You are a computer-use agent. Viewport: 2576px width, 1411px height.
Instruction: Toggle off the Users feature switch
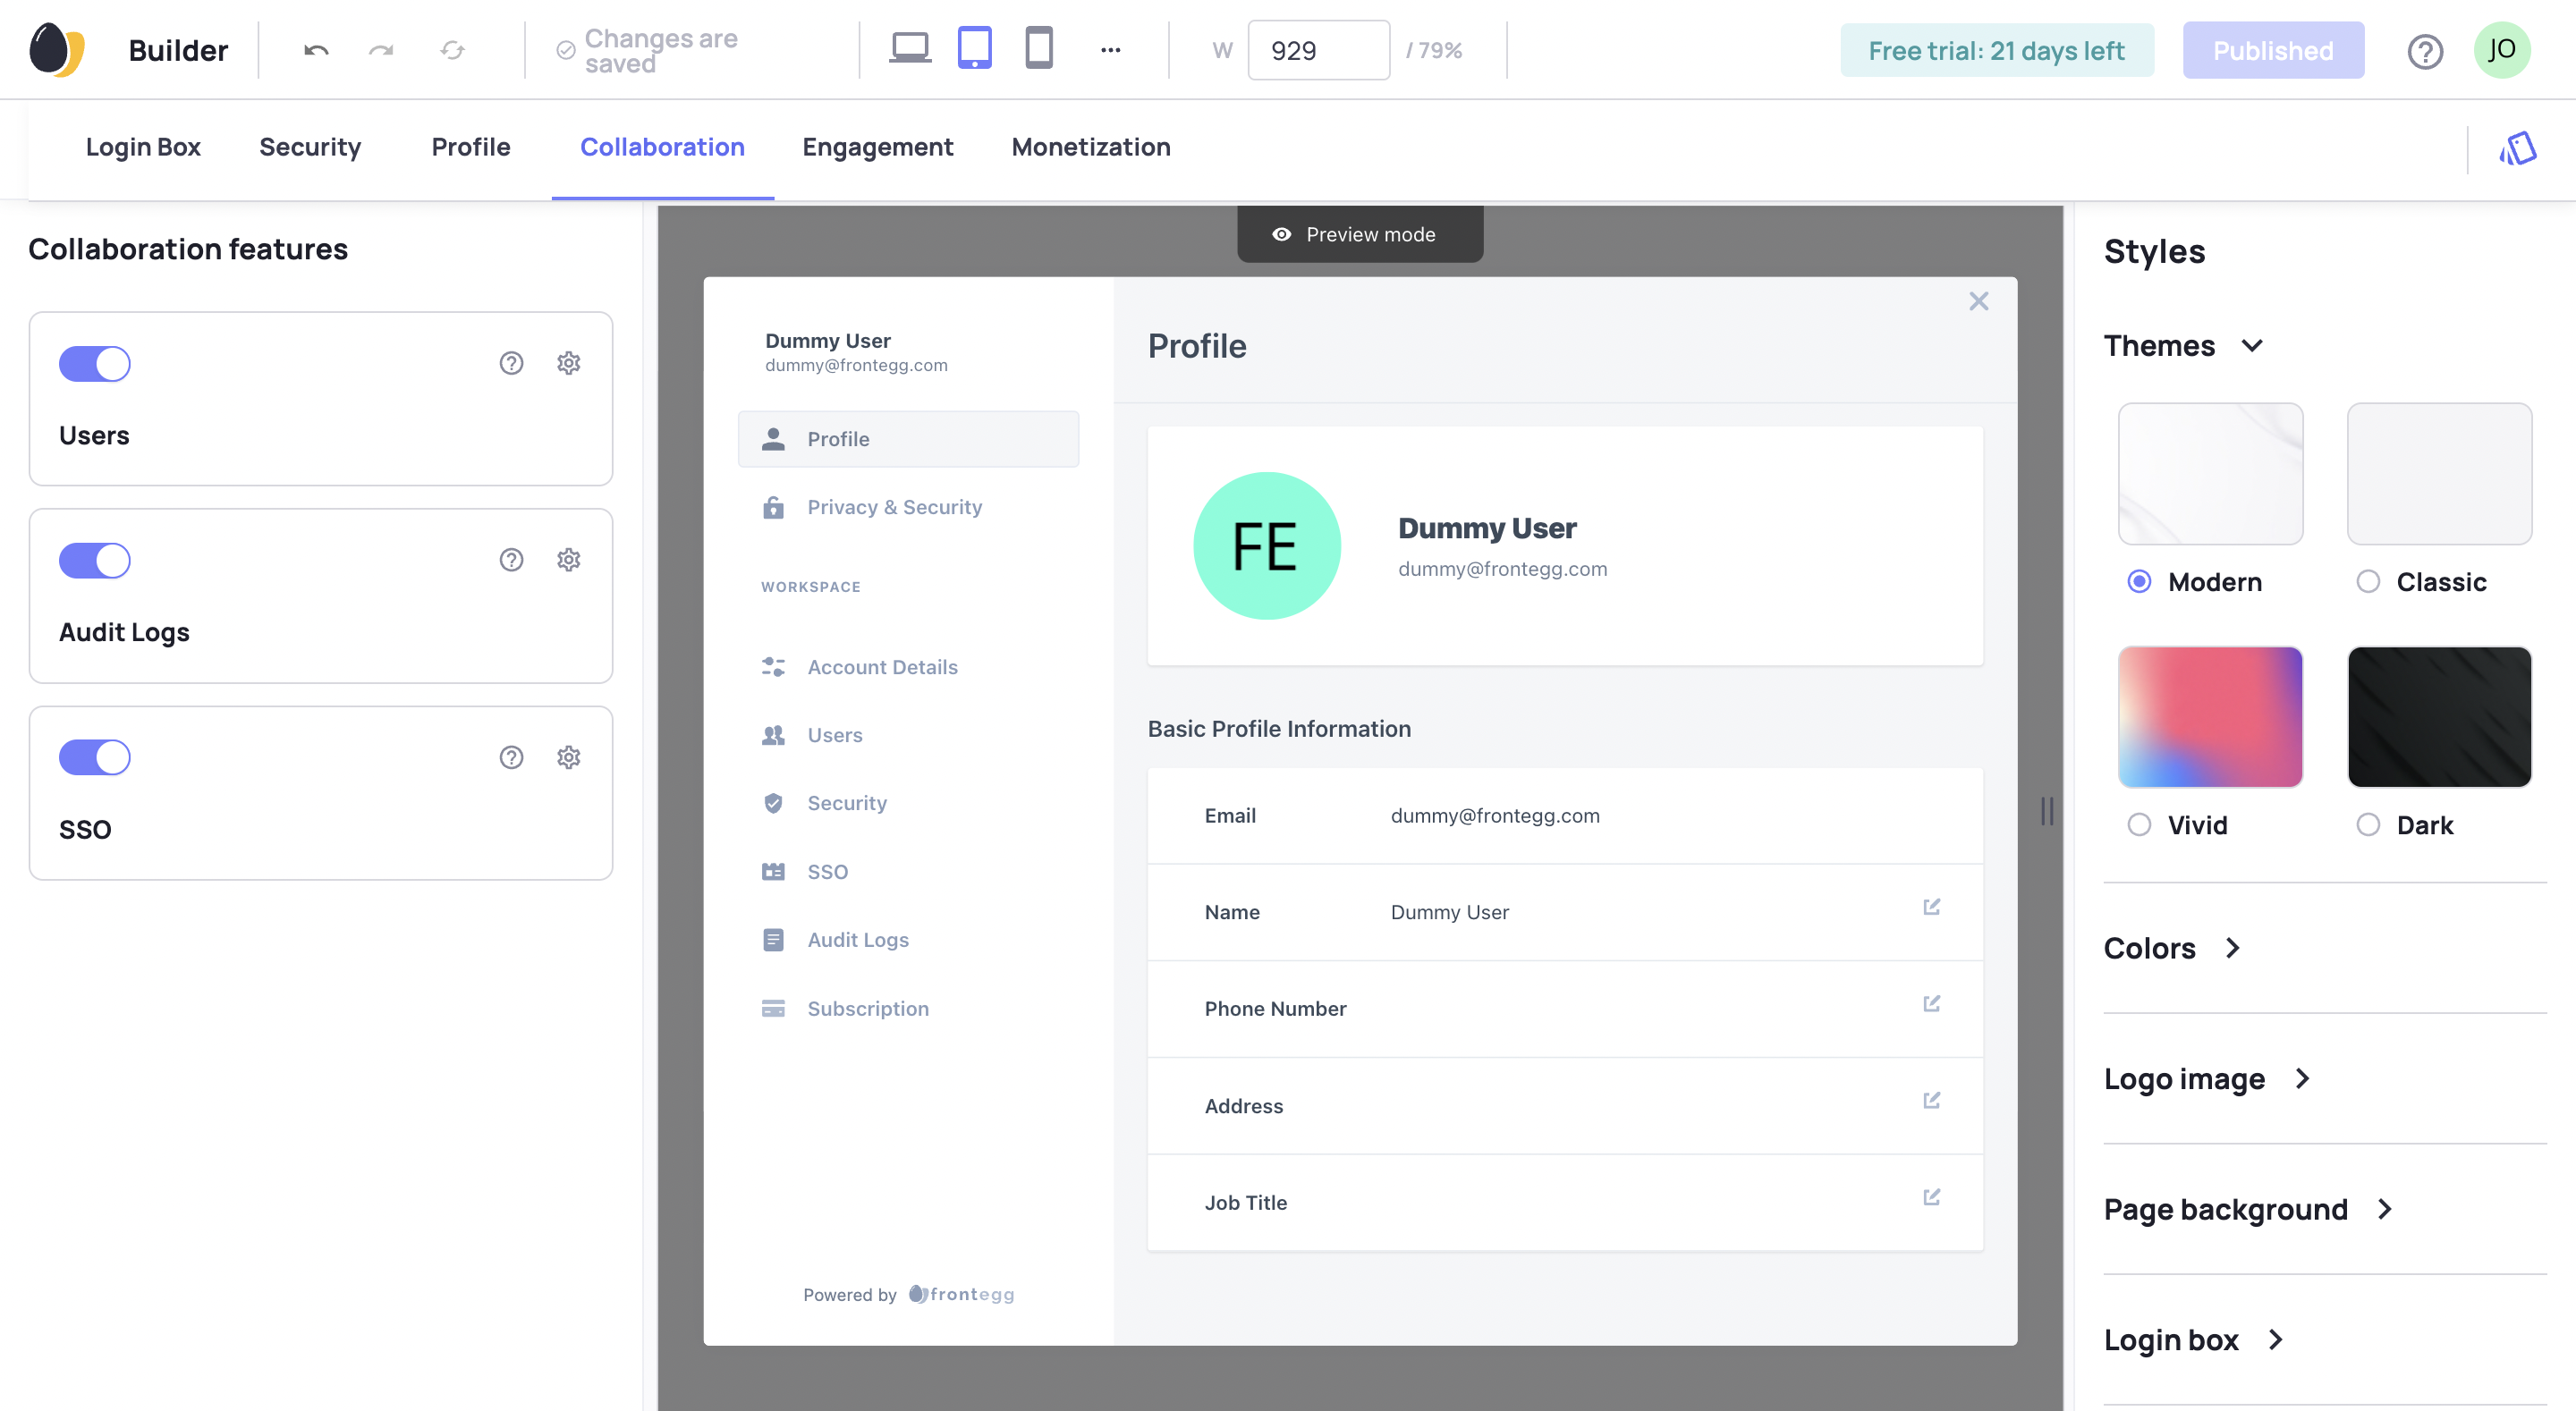(x=95, y=364)
